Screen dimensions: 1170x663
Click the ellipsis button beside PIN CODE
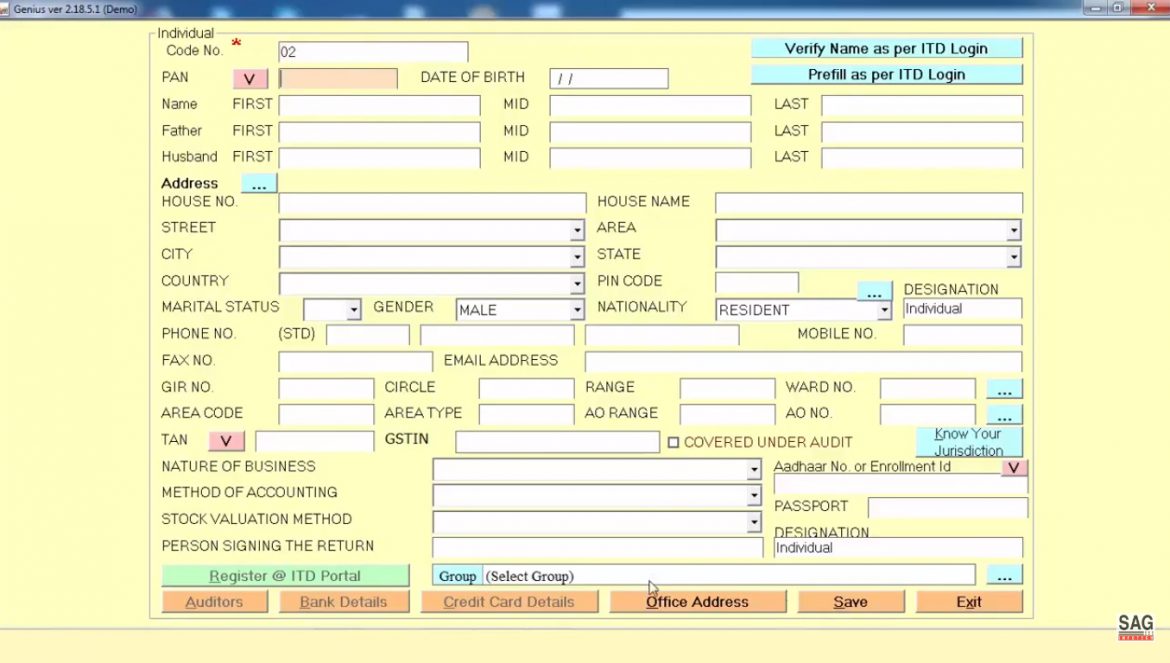(875, 291)
